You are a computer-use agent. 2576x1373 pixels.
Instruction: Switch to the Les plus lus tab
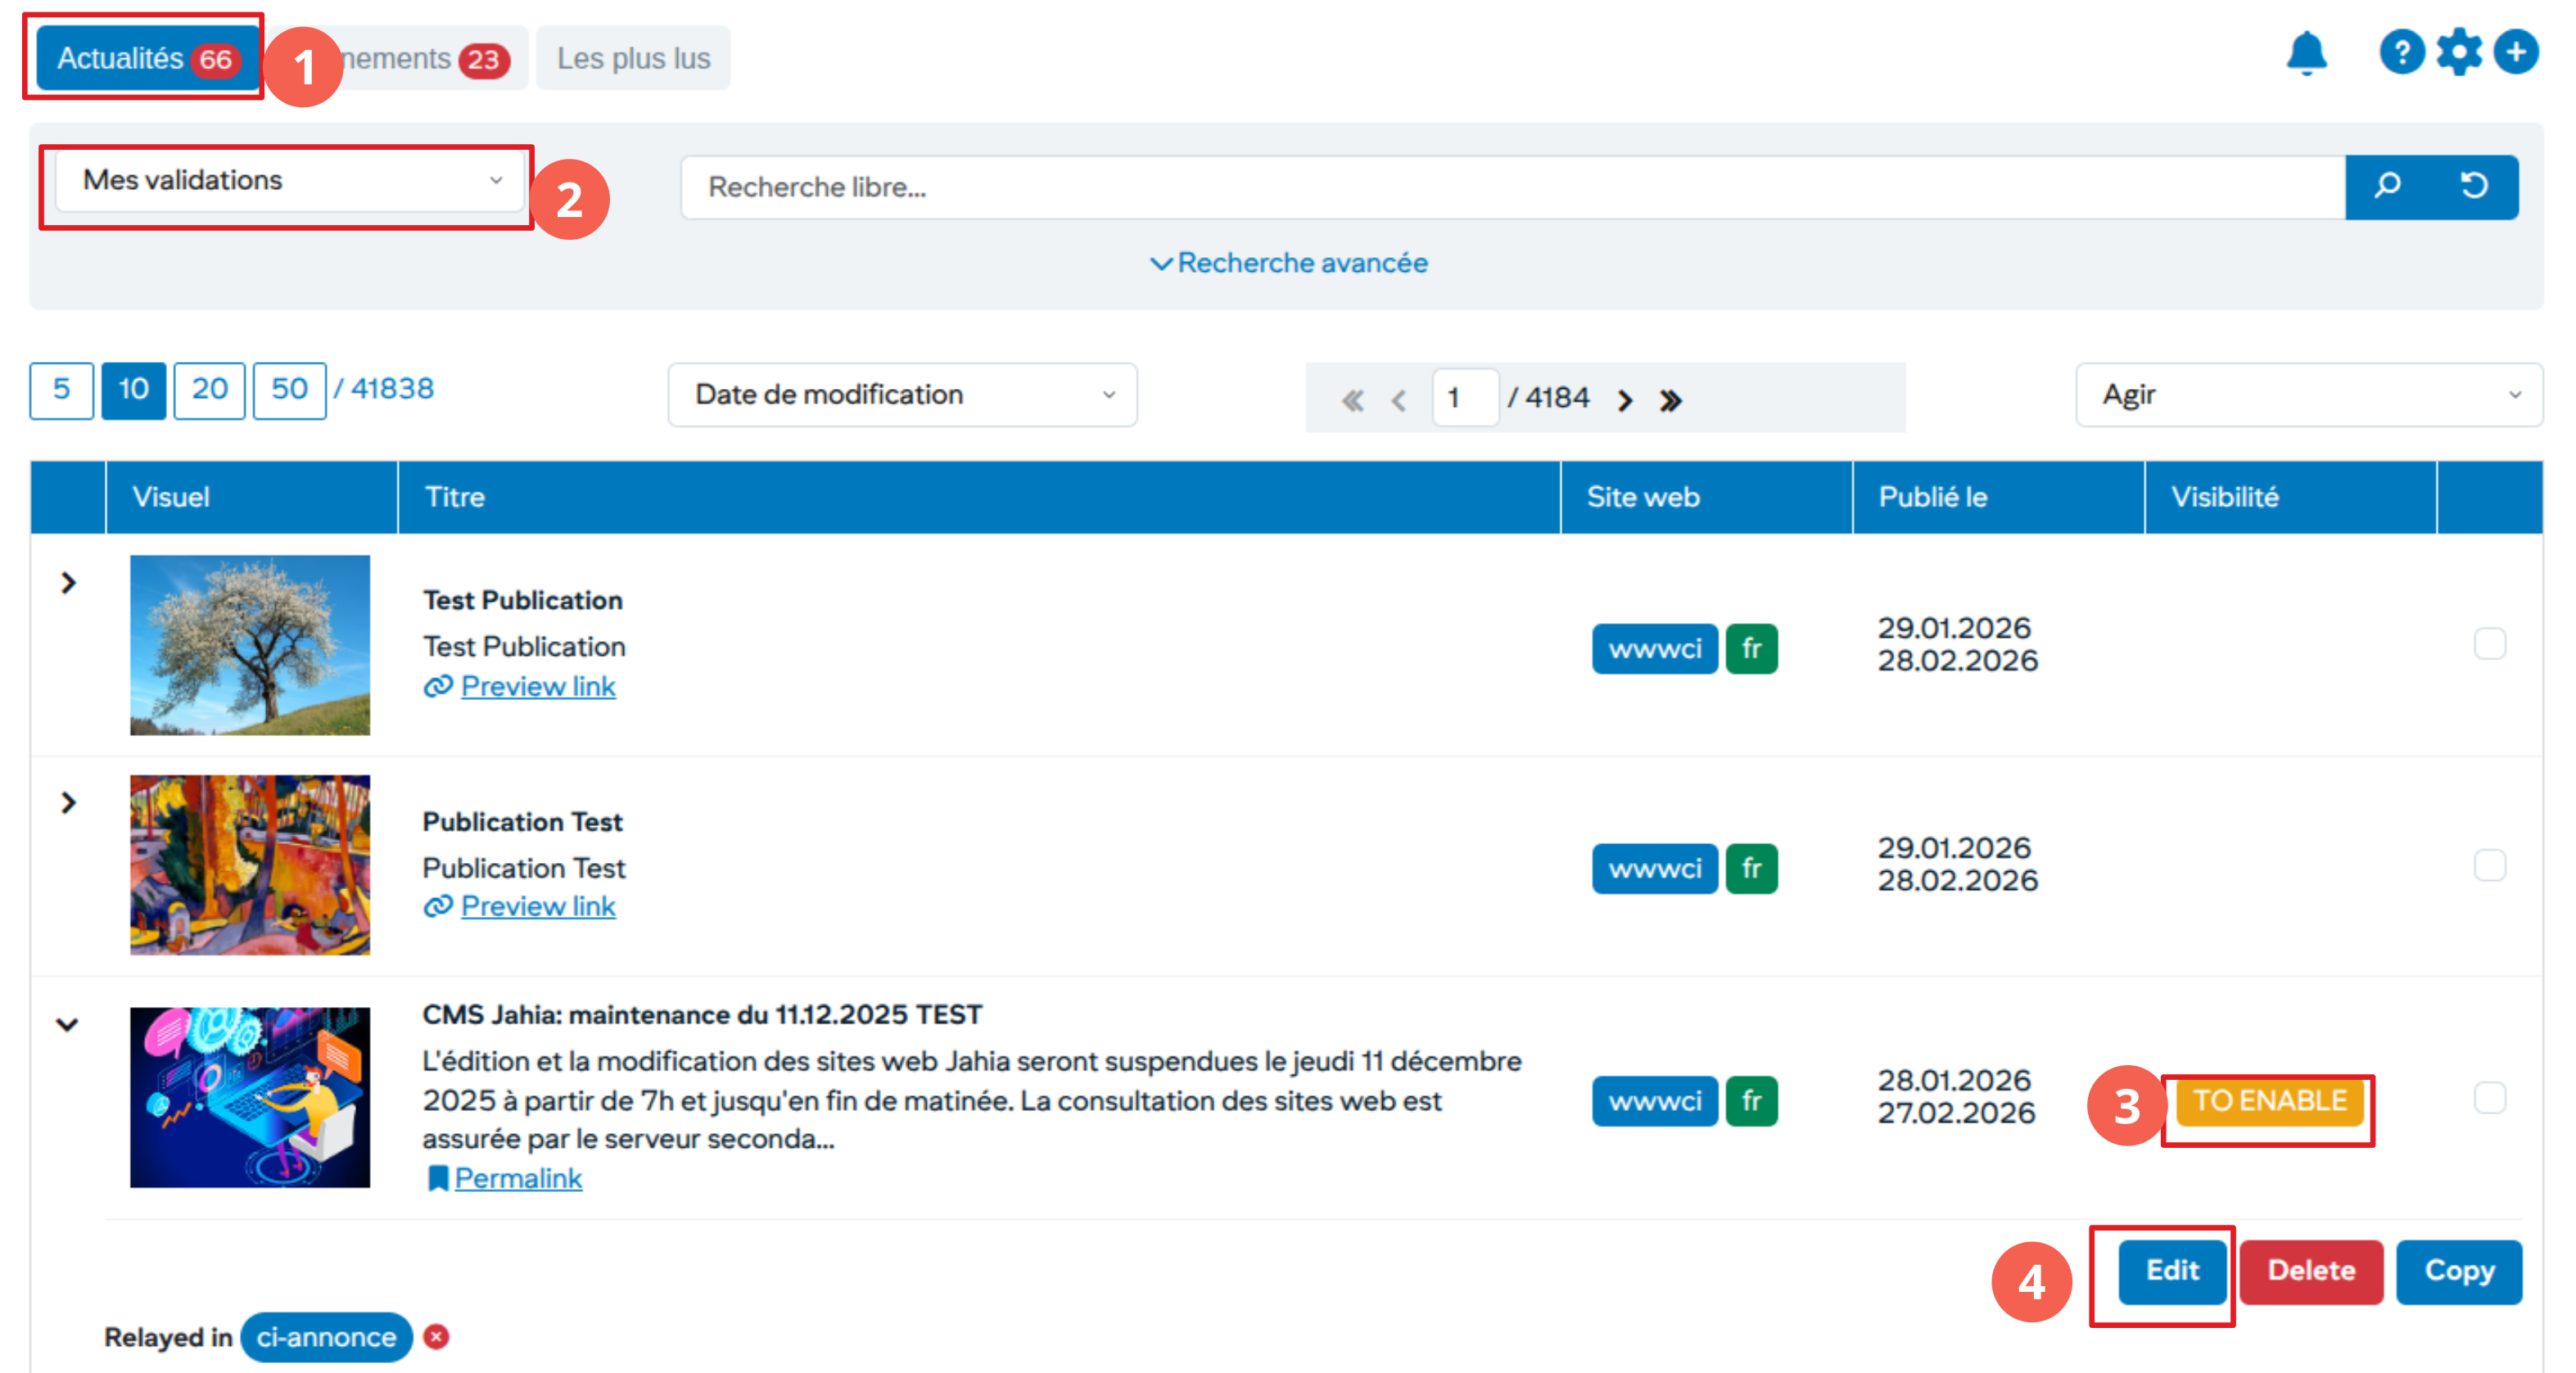coord(633,59)
